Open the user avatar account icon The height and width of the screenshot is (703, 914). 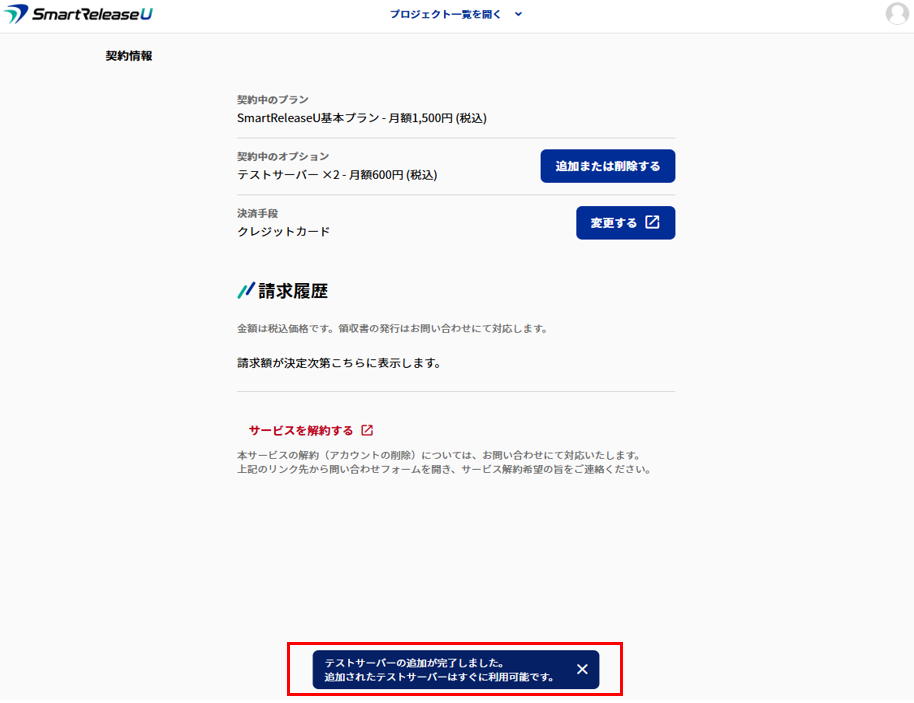click(897, 13)
